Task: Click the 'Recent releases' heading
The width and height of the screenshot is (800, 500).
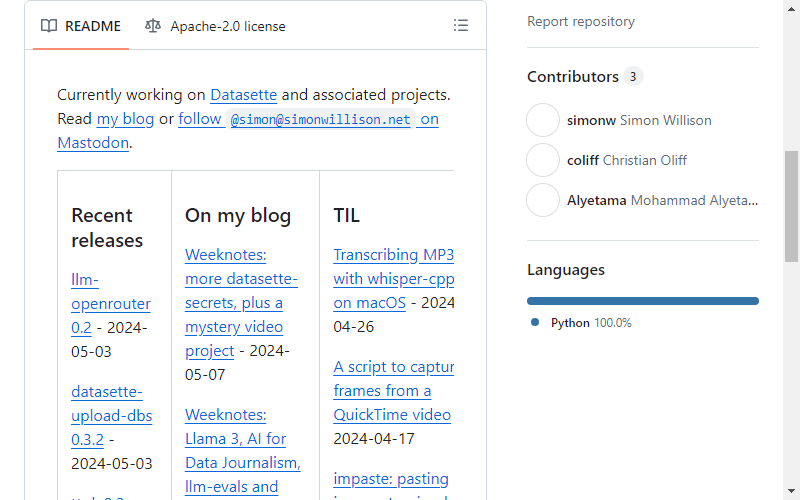Action: click(x=107, y=228)
